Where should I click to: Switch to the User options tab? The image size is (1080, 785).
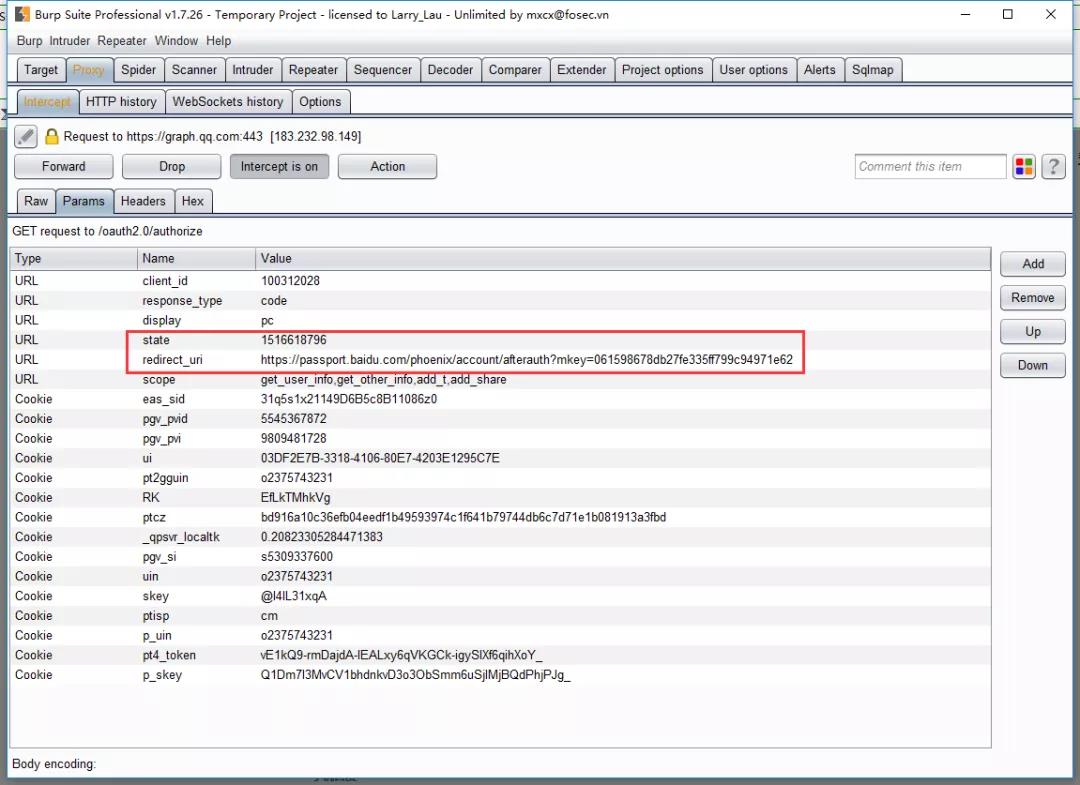coord(754,70)
